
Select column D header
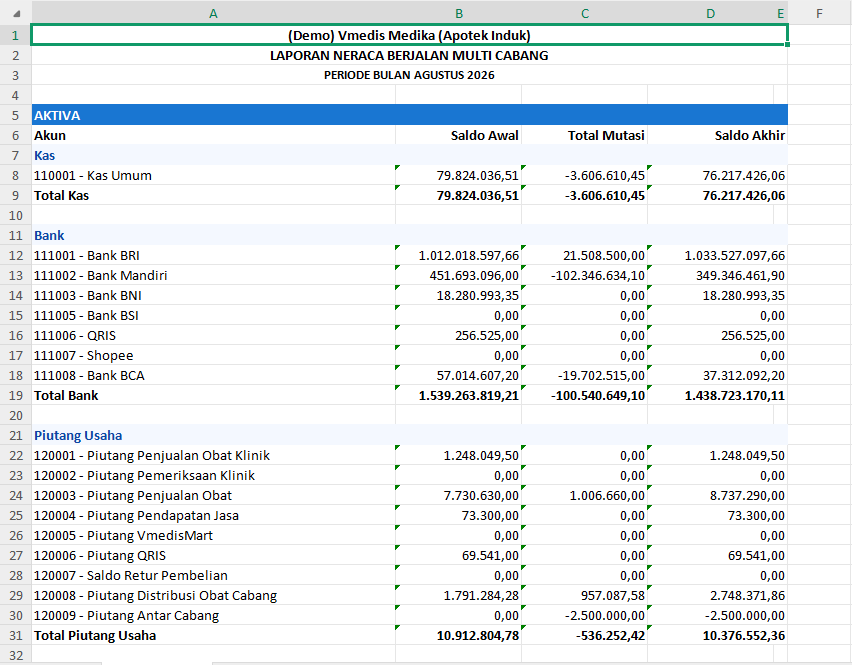coord(710,14)
